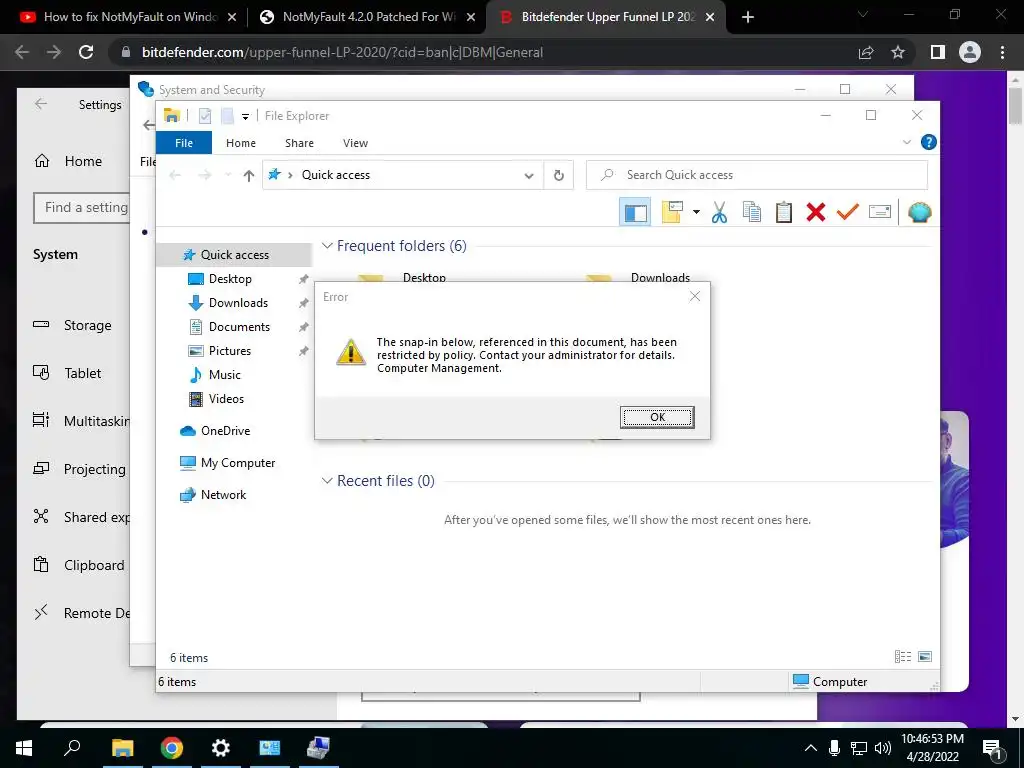Click the Classic Shell seashell icon

920,212
